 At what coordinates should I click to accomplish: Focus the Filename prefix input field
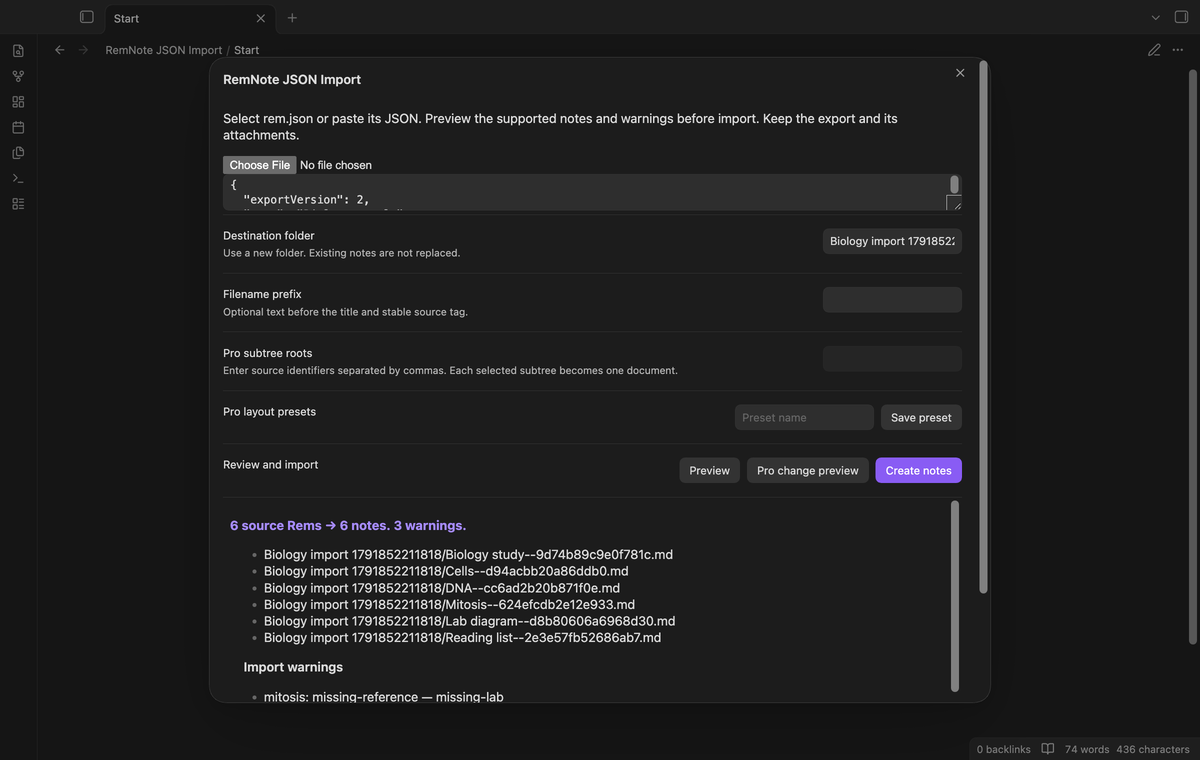point(892,300)
